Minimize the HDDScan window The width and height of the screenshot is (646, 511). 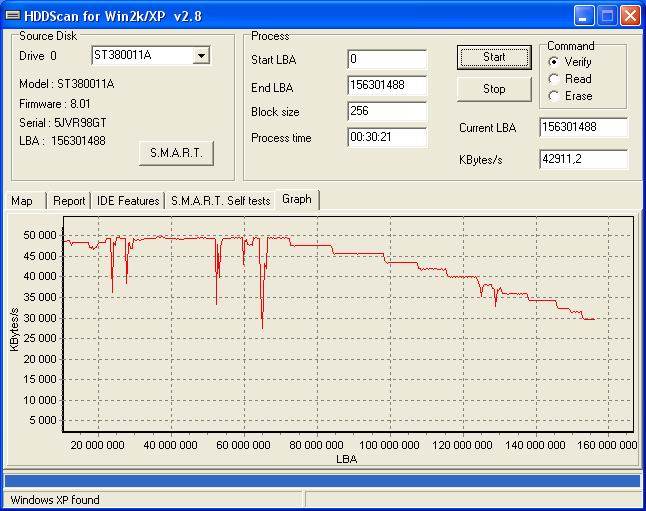click(x=584, y=16)
